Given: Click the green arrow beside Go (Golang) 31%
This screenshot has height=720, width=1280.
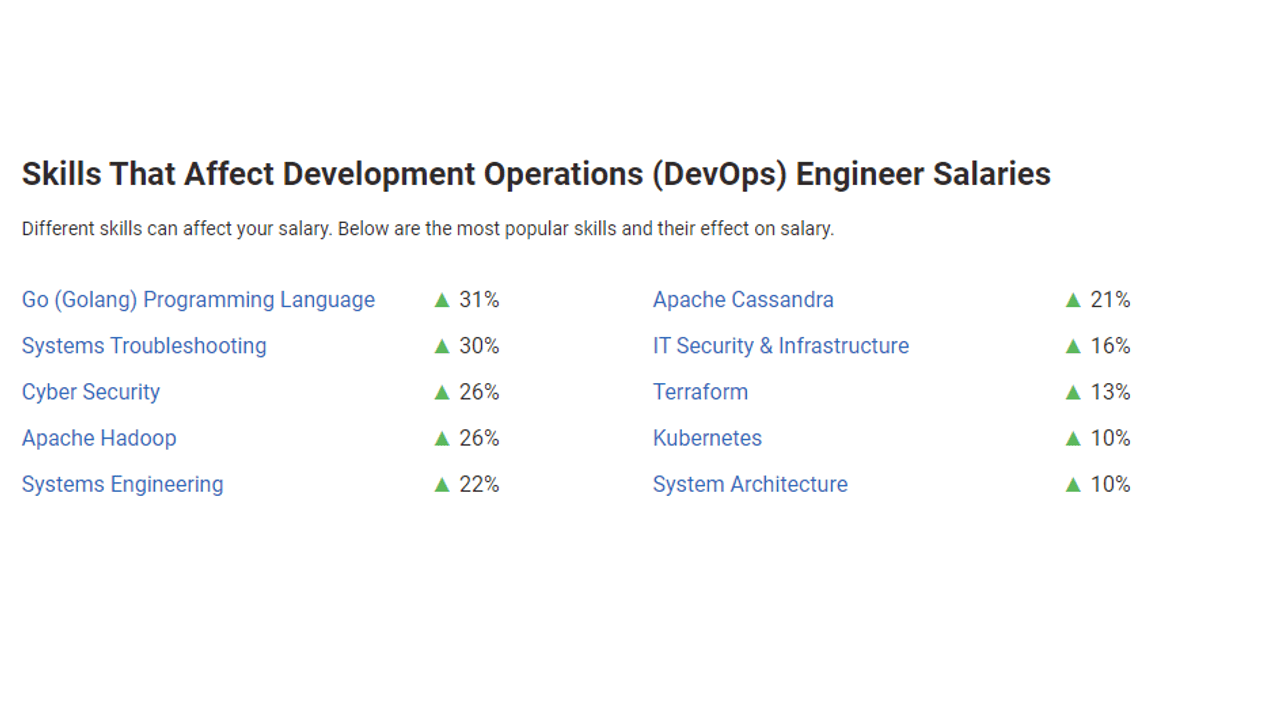Looking at the screenshot, I should pyautogui.click(x=442, y=300).
